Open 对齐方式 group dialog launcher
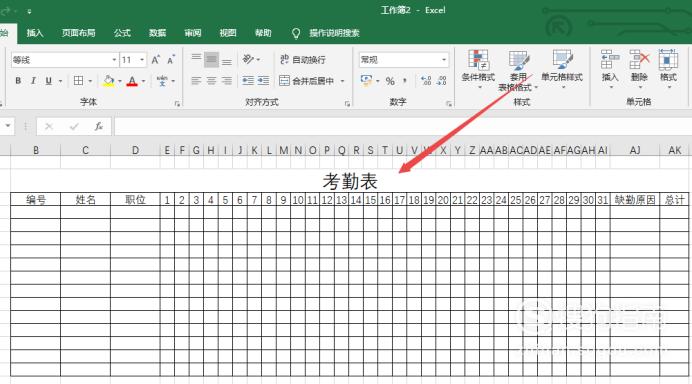This screenshot has width=692, height=384. click(347, 104)
